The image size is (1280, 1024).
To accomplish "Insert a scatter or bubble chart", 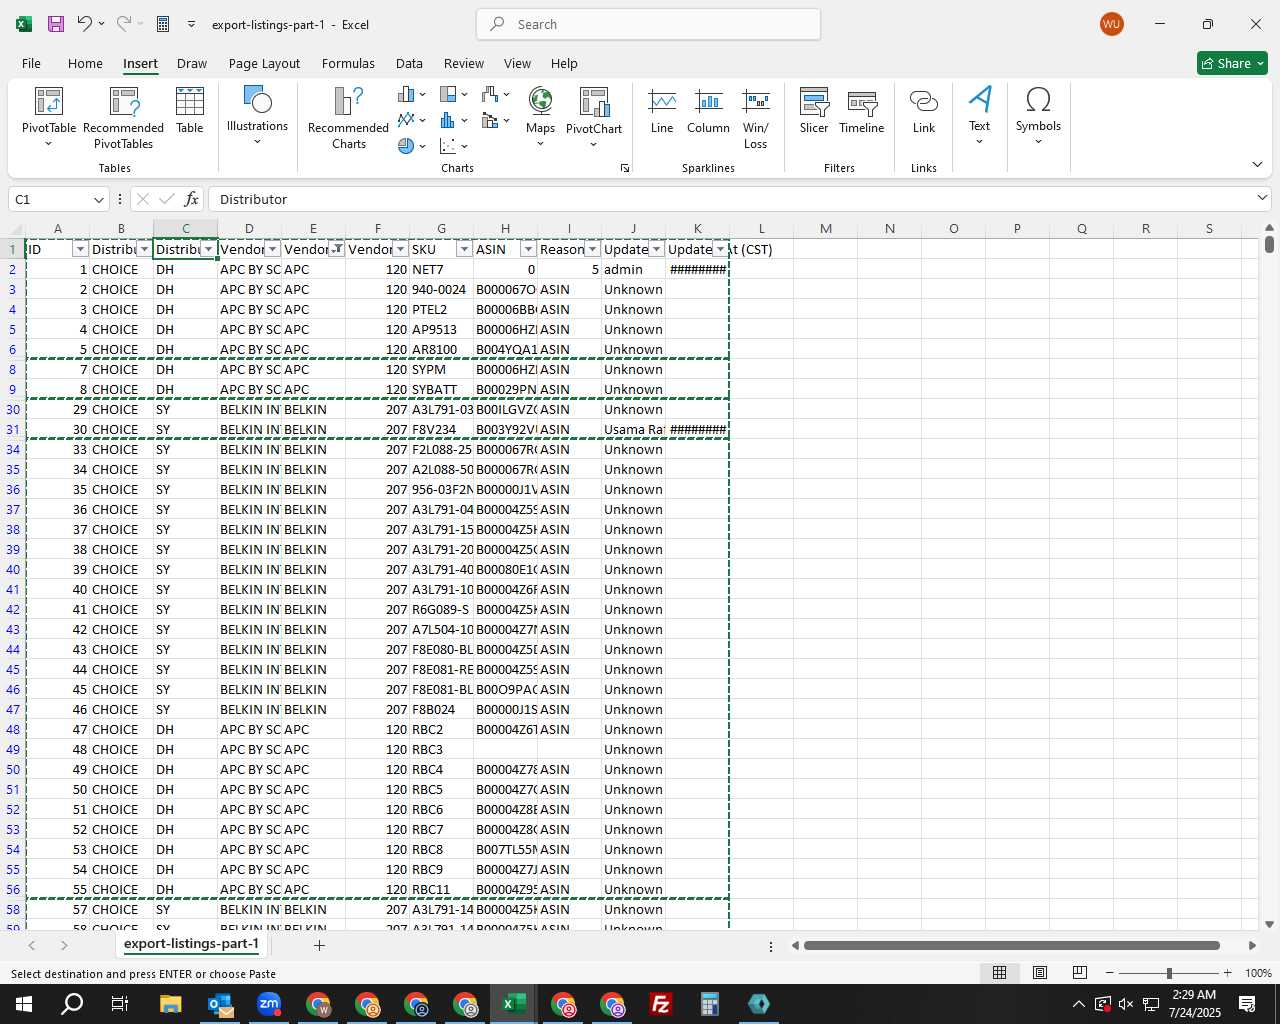I will click(453, 146).
